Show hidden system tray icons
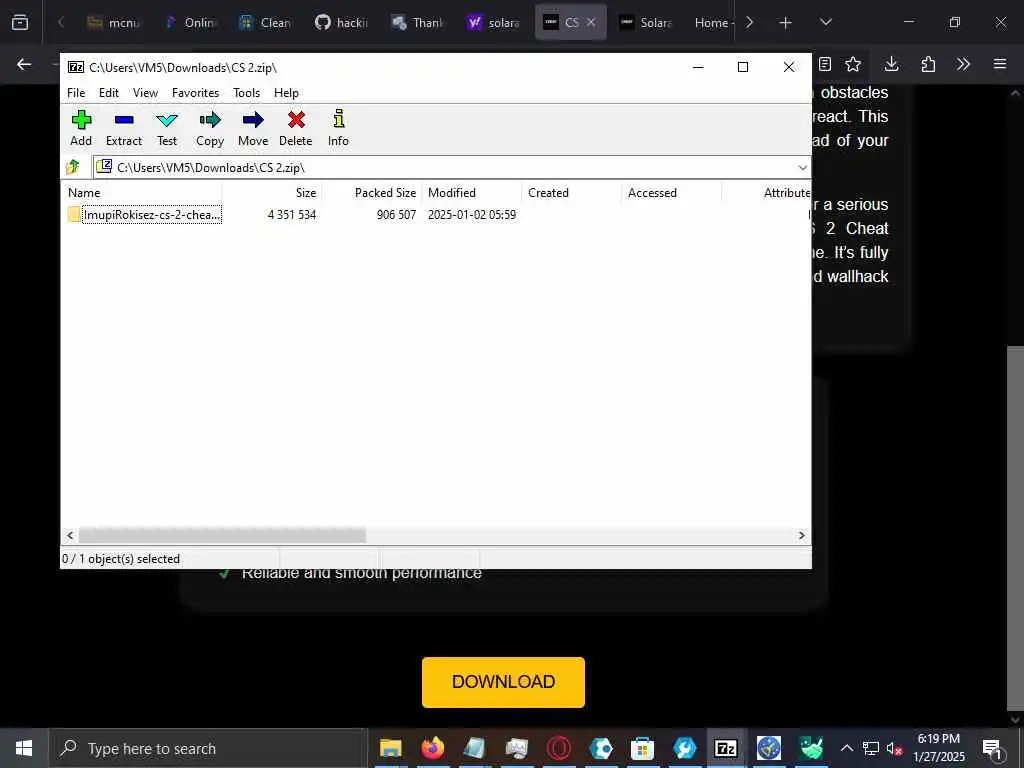This screenshot has width=1024, height=768. pyautogui.click(x=846, y=748)
